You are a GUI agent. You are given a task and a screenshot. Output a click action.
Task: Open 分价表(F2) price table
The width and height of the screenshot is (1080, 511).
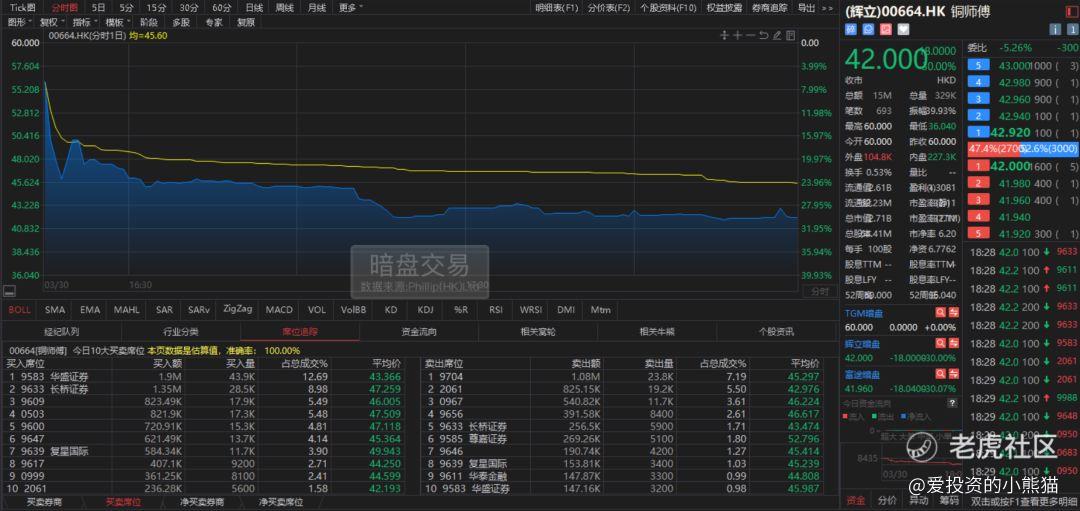[x=609, y=8]
